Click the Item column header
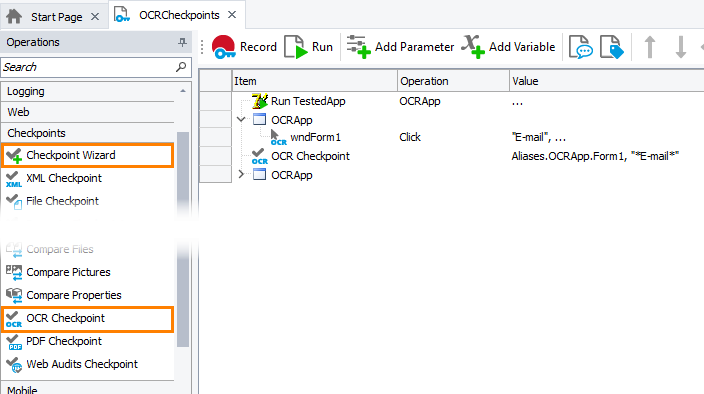This screenshot has height=394, width=704. coord(314,81)
